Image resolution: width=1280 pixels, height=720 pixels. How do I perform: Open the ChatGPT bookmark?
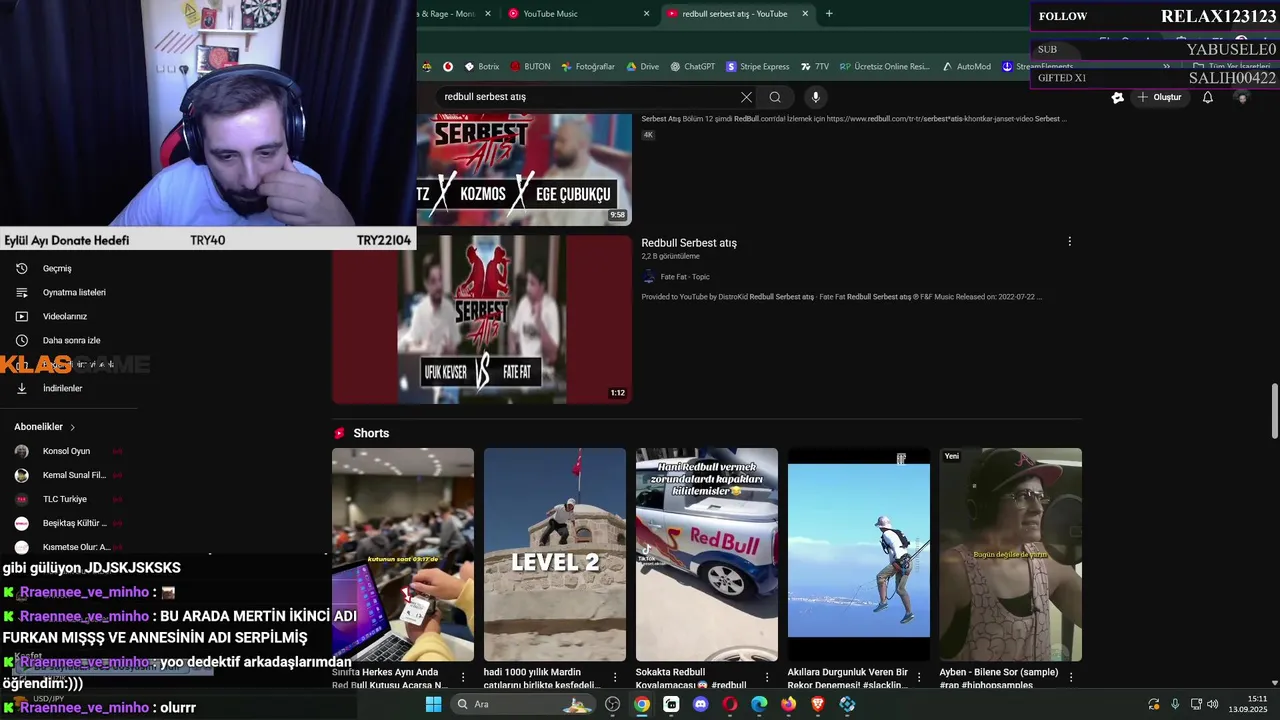tap(693, 67)
